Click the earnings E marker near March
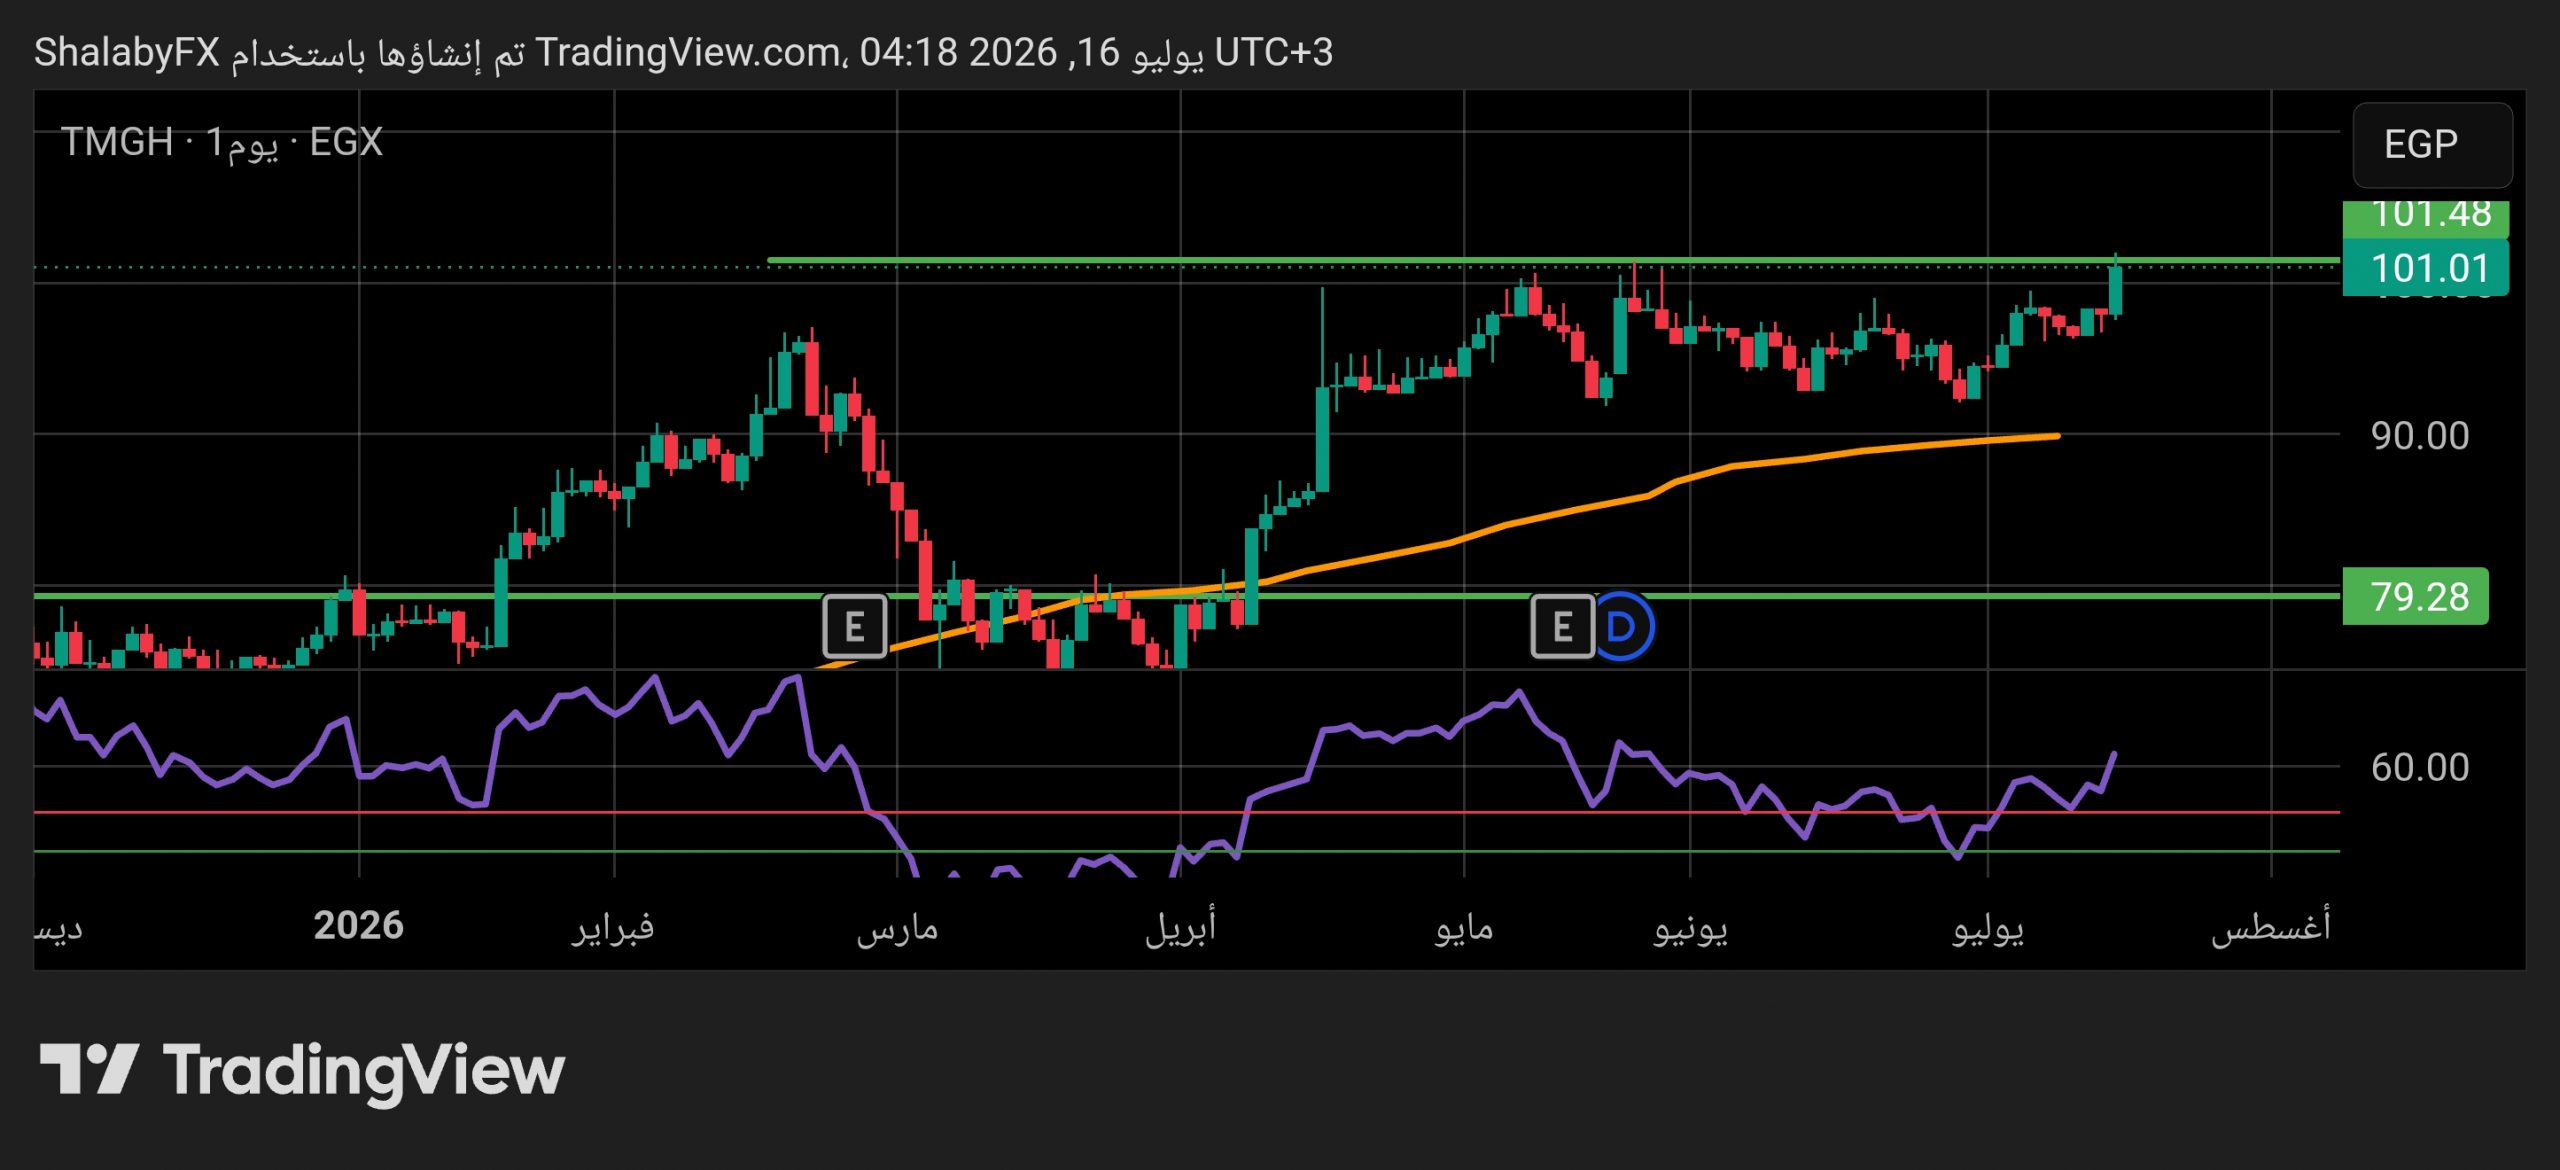Image resolution: width=2560 pixels, height=1170 pixels. point(854,627)
